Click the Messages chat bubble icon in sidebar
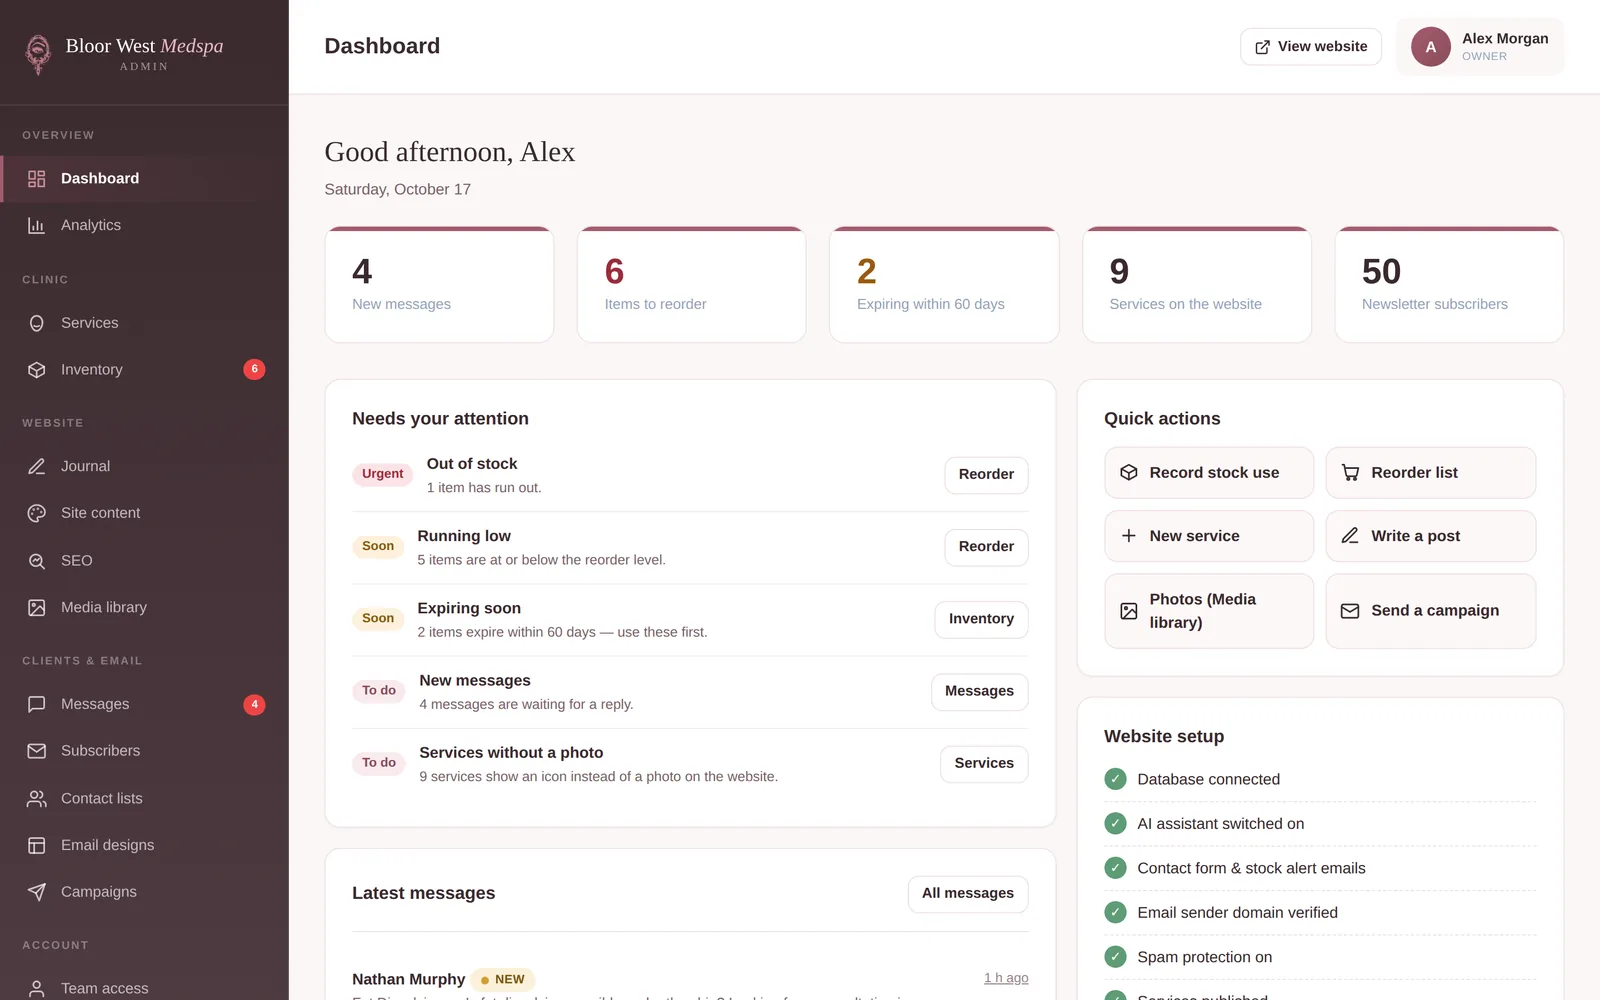Viewport: 1600px width, 1000px height. pyautogui.click(x=37, y=704)
